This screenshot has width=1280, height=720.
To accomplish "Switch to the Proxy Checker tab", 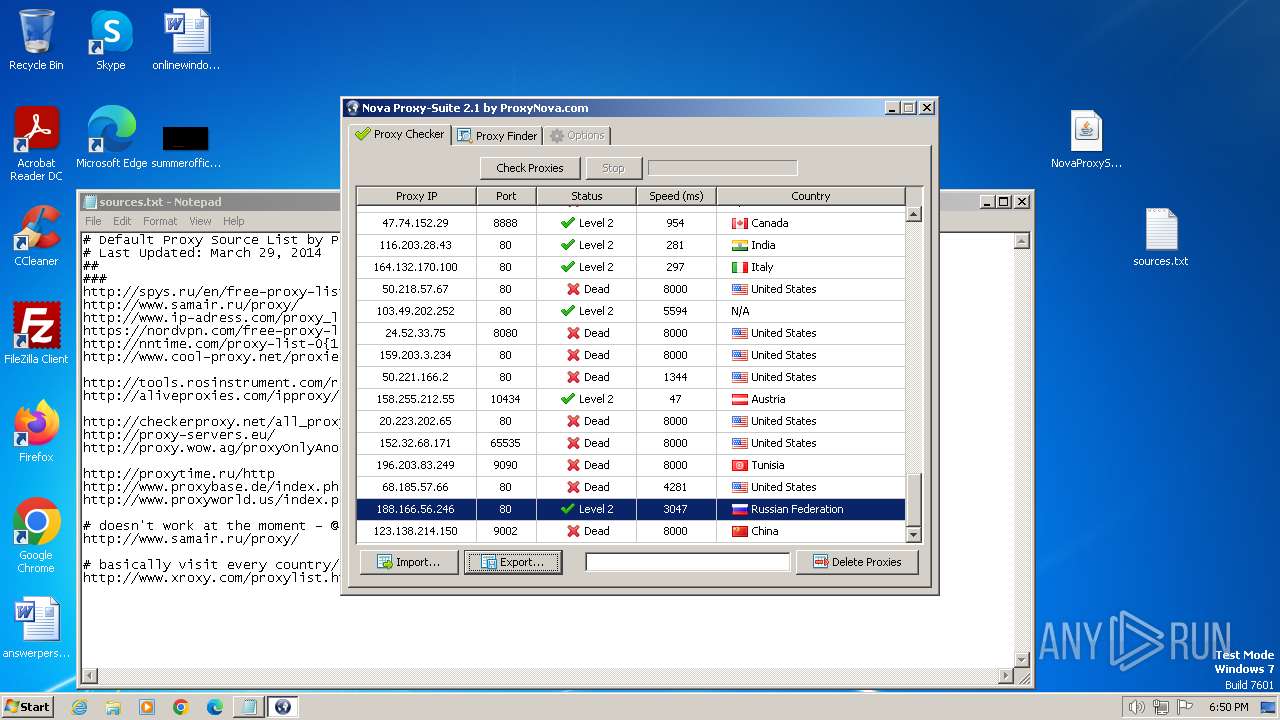I will click(399, 134).
